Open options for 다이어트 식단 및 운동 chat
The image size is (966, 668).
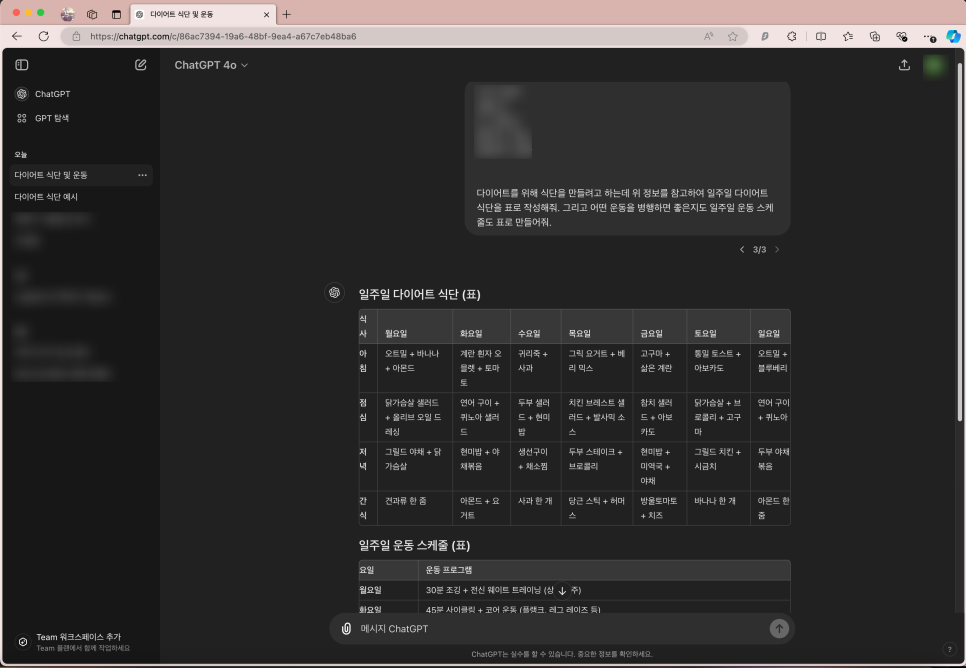[142, 175]
